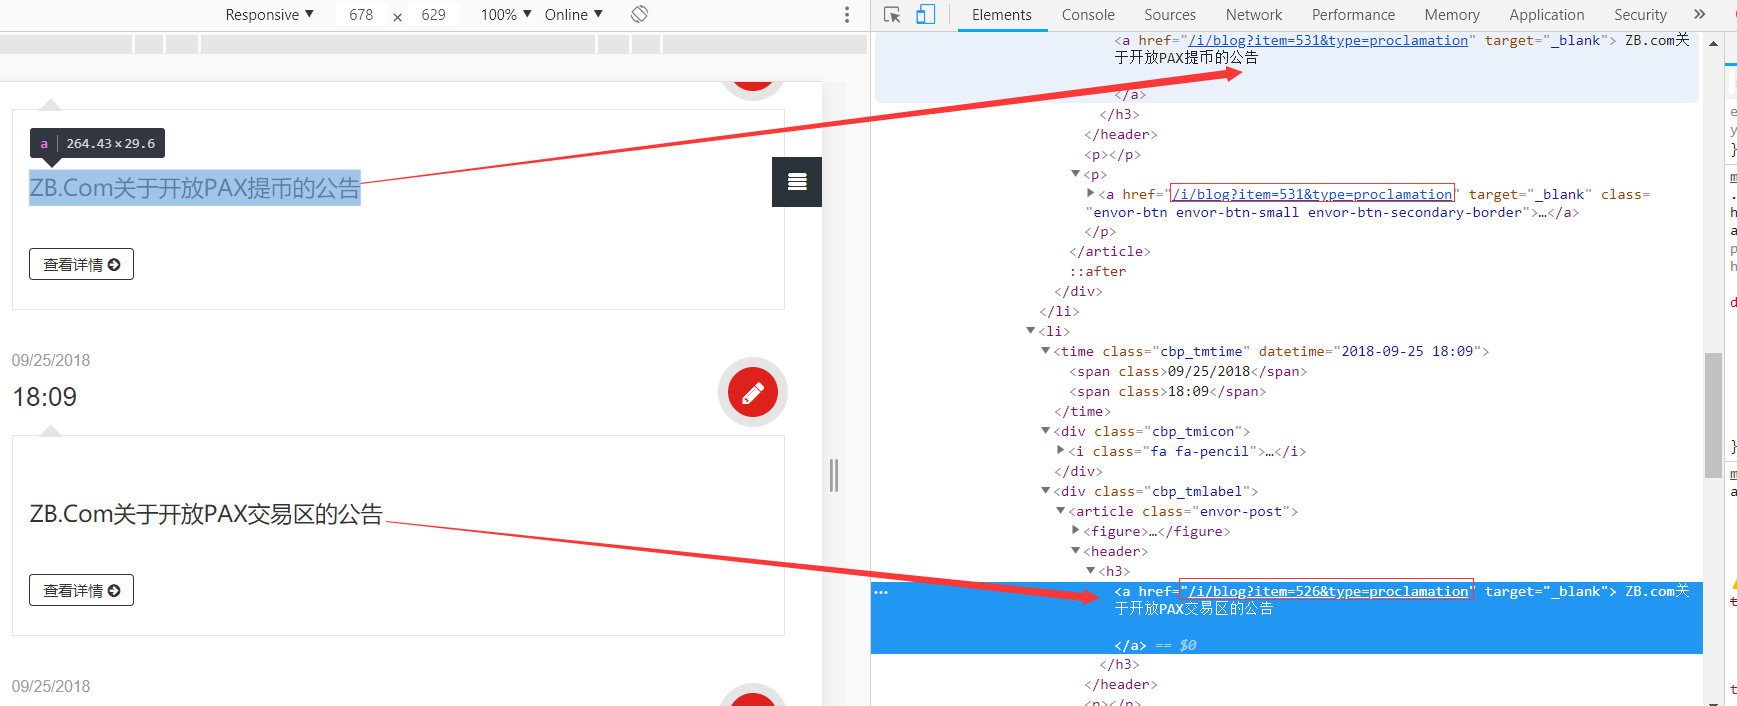This screenshot has width=1737, height=706.
Task: Open the device toolbar three-dot menu
Action: (x=847, y=14)
